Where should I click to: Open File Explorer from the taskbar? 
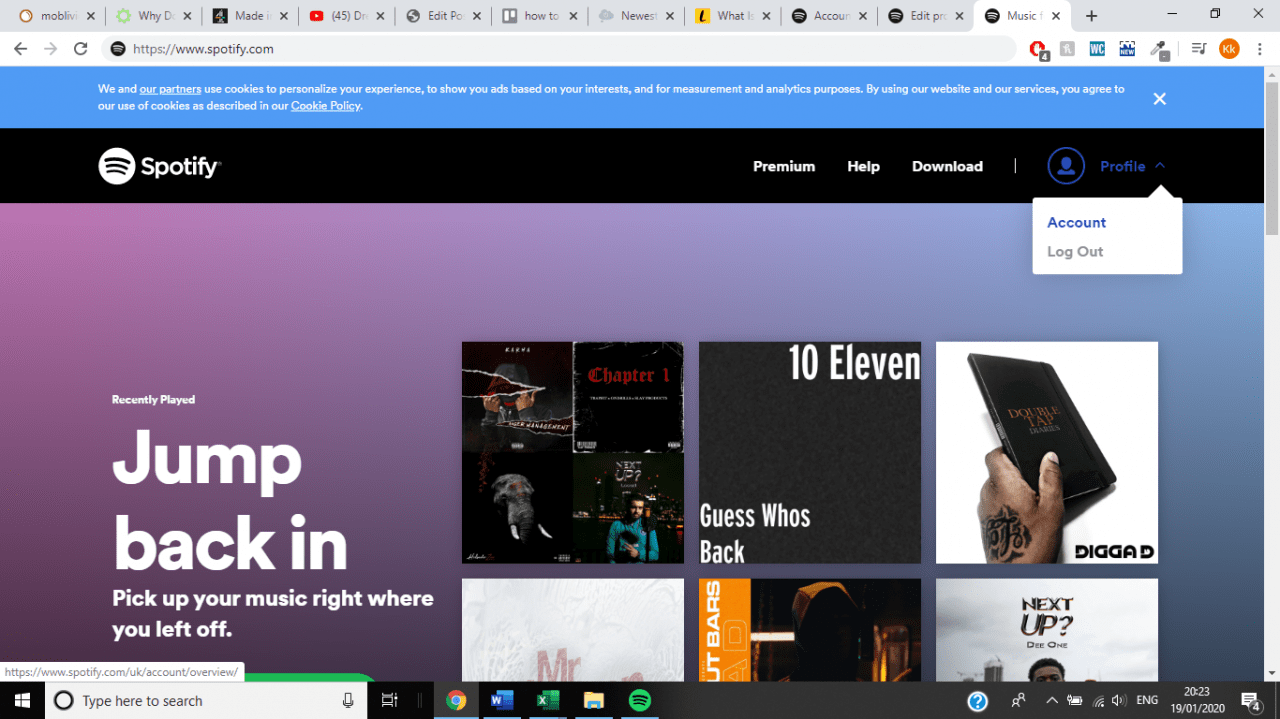(594, 700)
